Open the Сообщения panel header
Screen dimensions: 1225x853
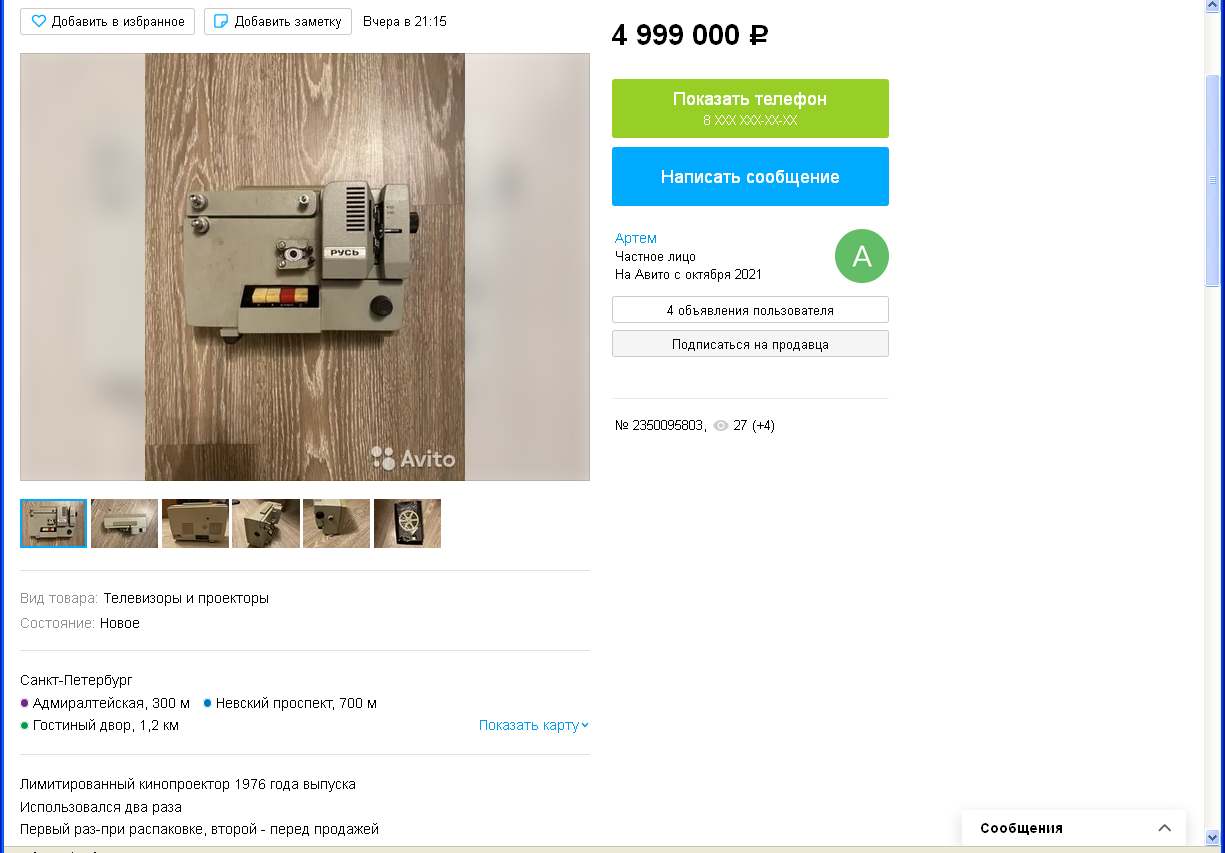[1074, 828]
